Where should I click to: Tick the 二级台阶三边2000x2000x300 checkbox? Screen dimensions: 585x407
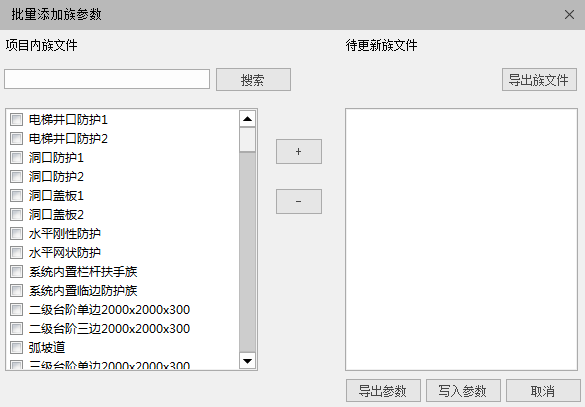point(16,329)
